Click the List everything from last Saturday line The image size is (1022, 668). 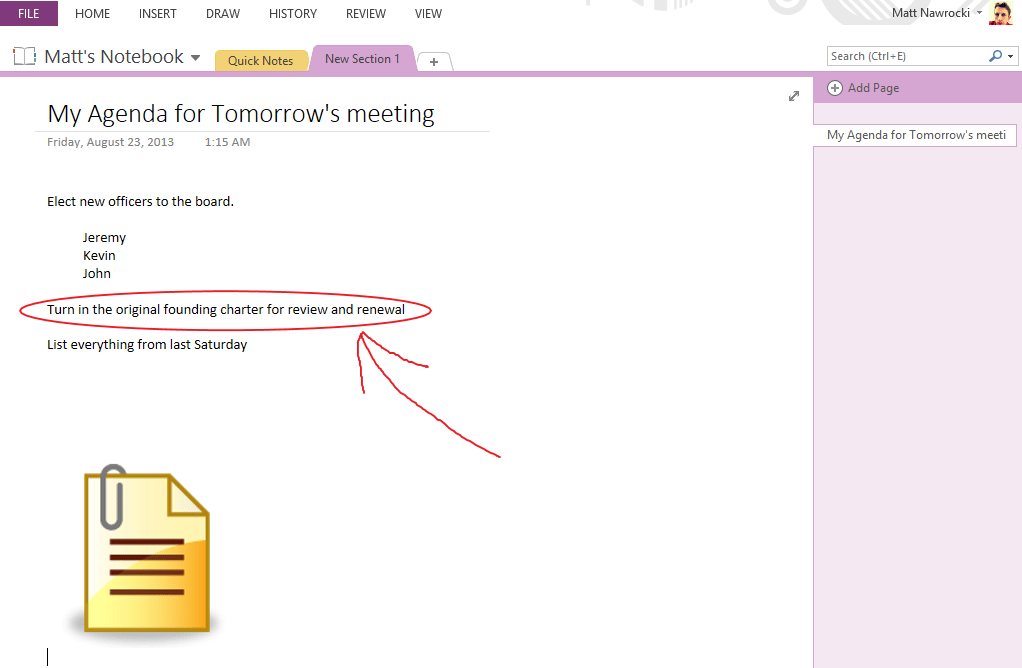coord(147,345)
